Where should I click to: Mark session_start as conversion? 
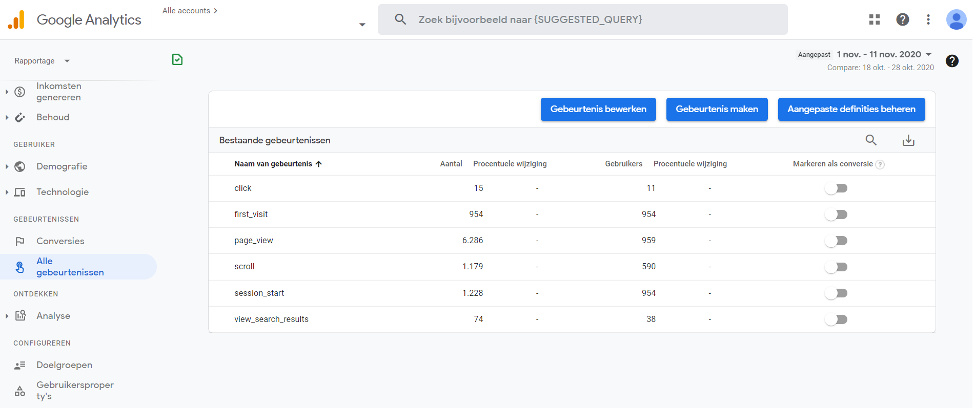[x=836, y=293]
